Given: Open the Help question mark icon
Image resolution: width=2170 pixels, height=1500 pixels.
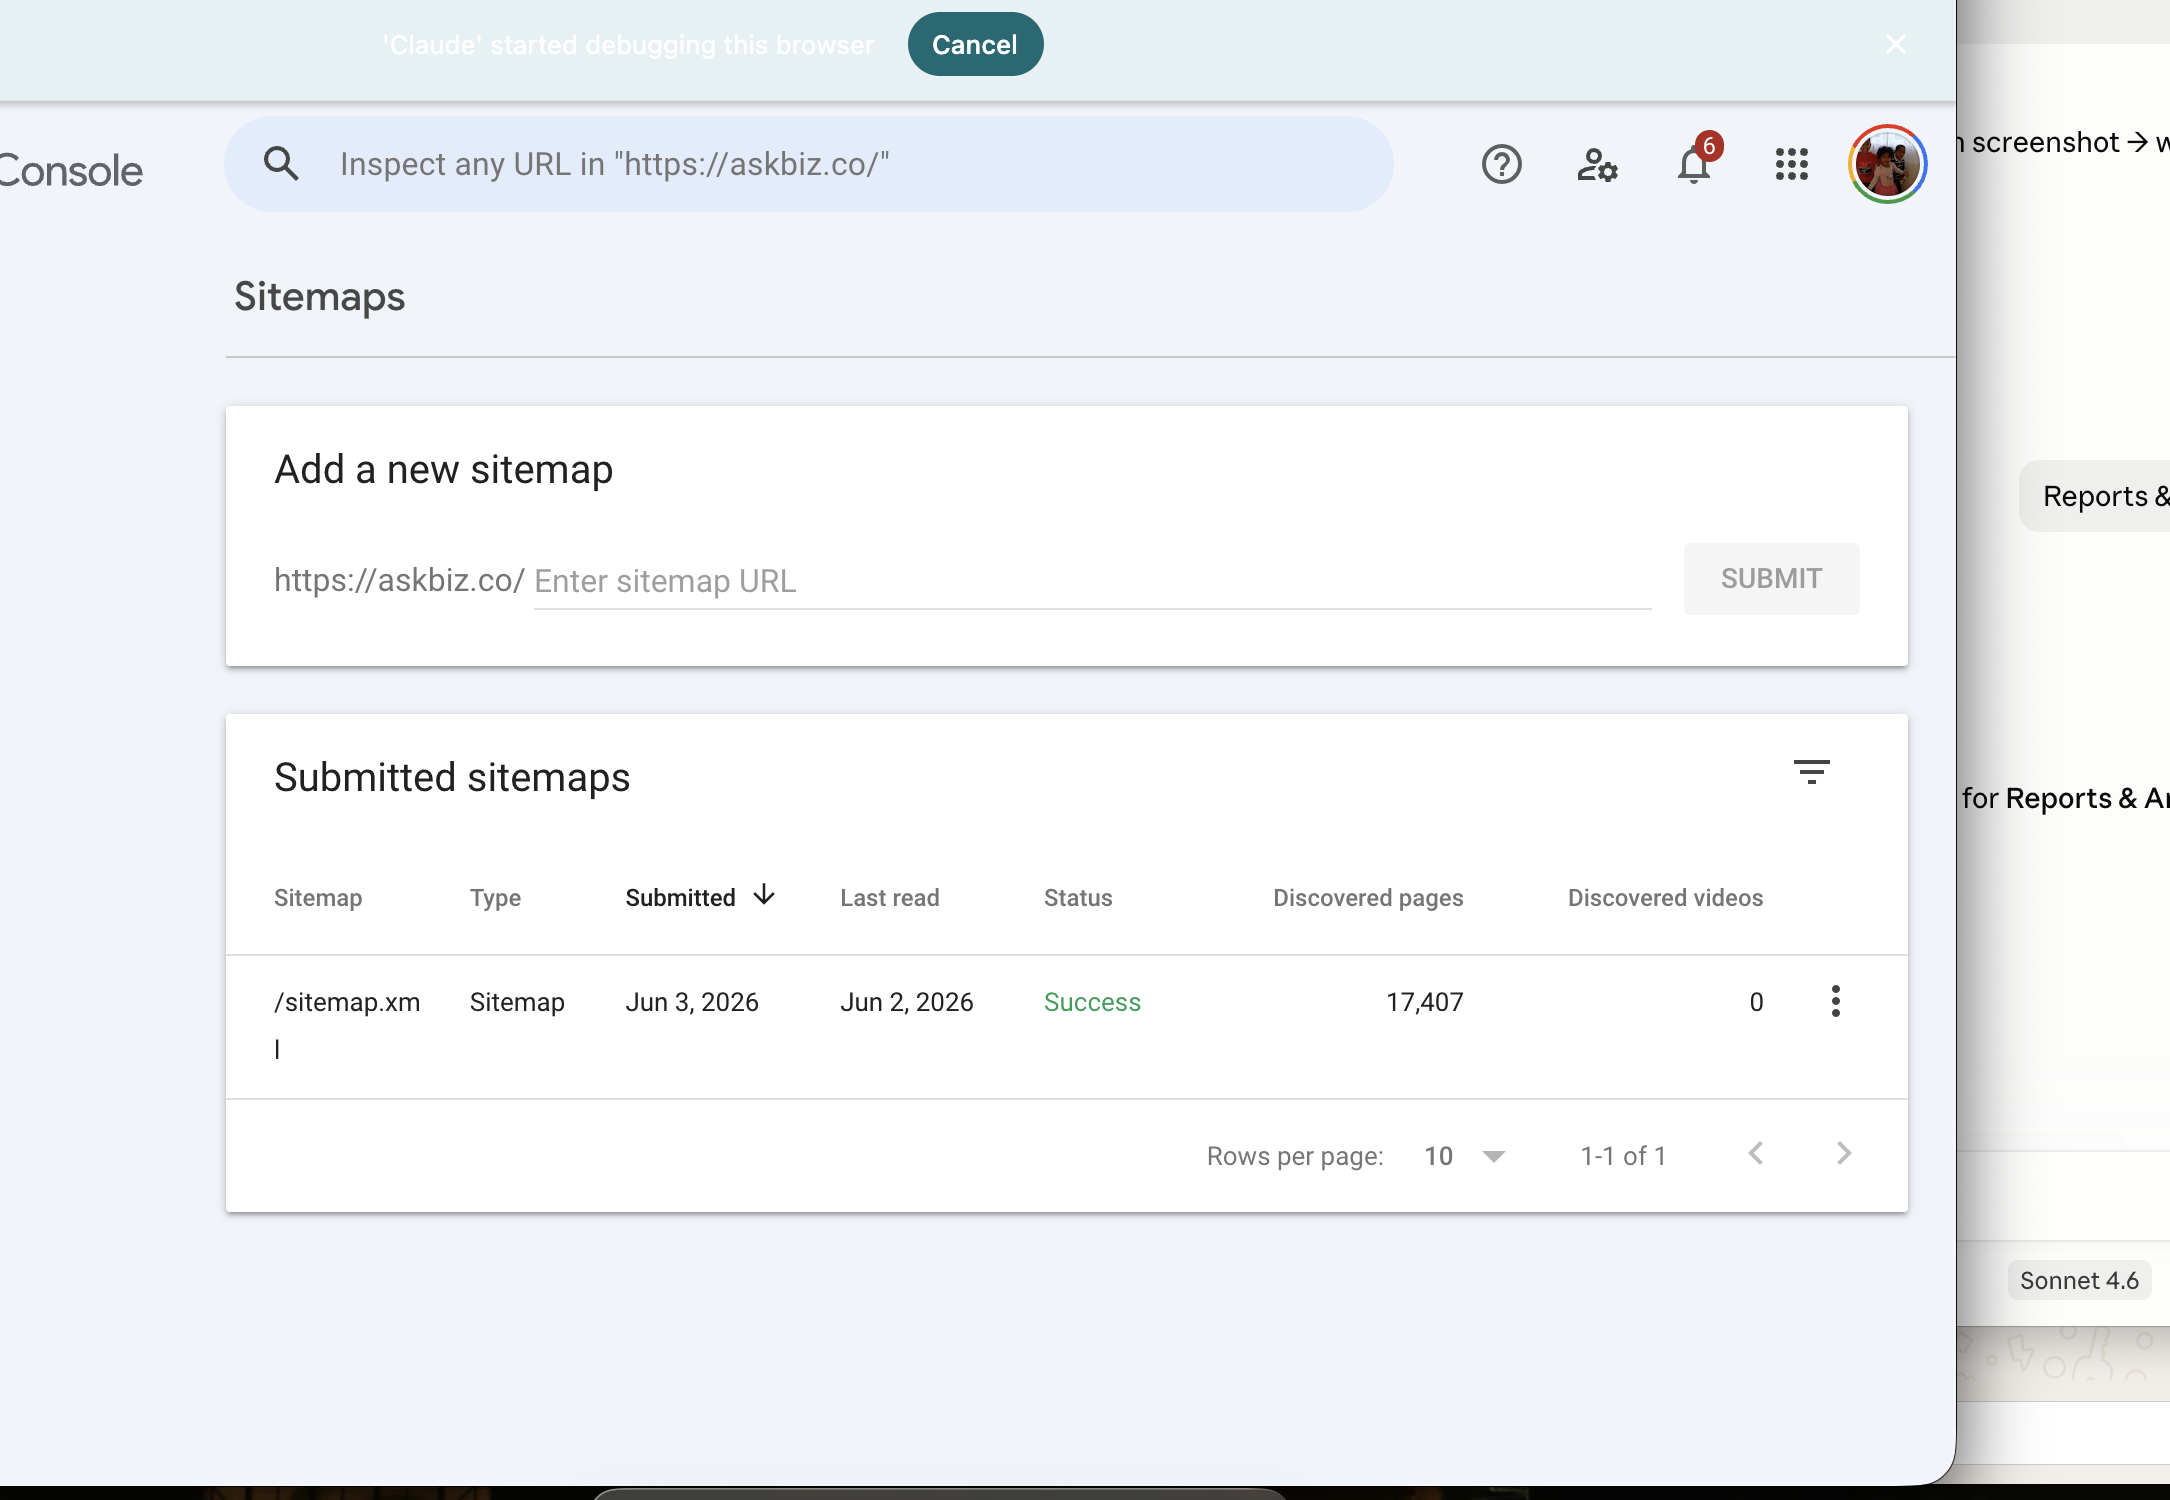Looking at the screenshot, I should pos(1501,164).
